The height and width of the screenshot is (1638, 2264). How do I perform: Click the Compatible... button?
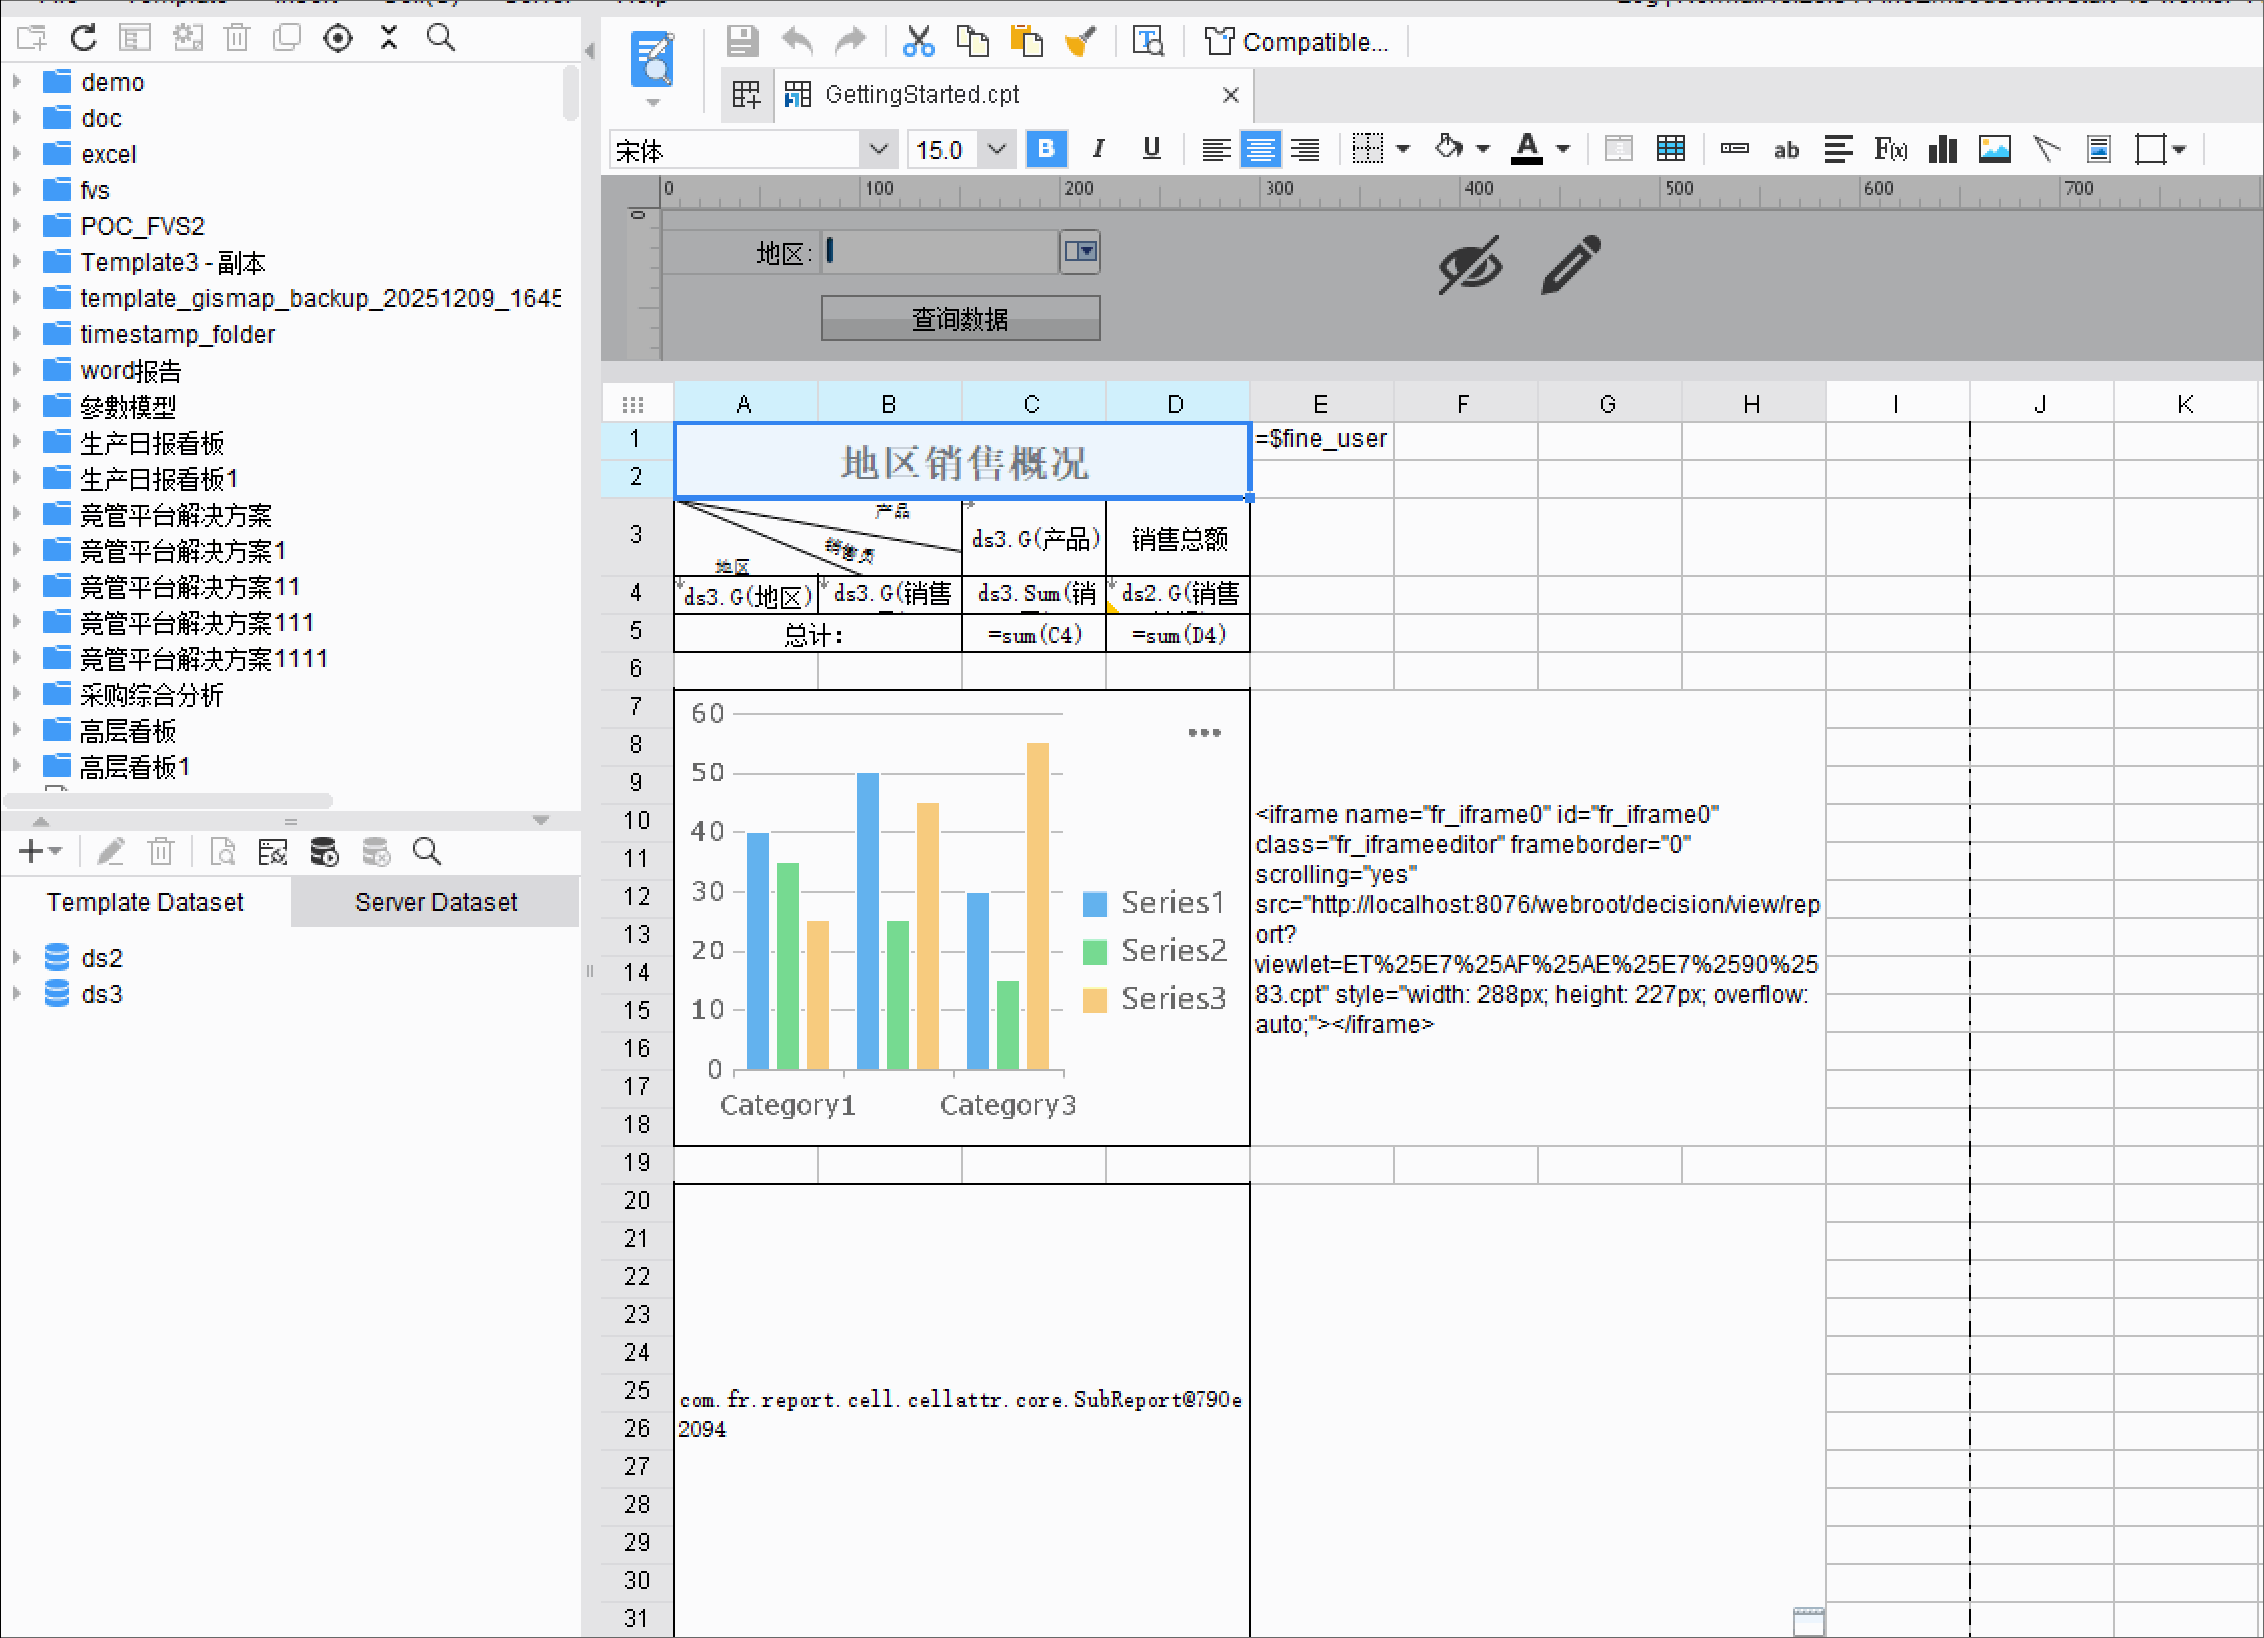pos(1297,42)
